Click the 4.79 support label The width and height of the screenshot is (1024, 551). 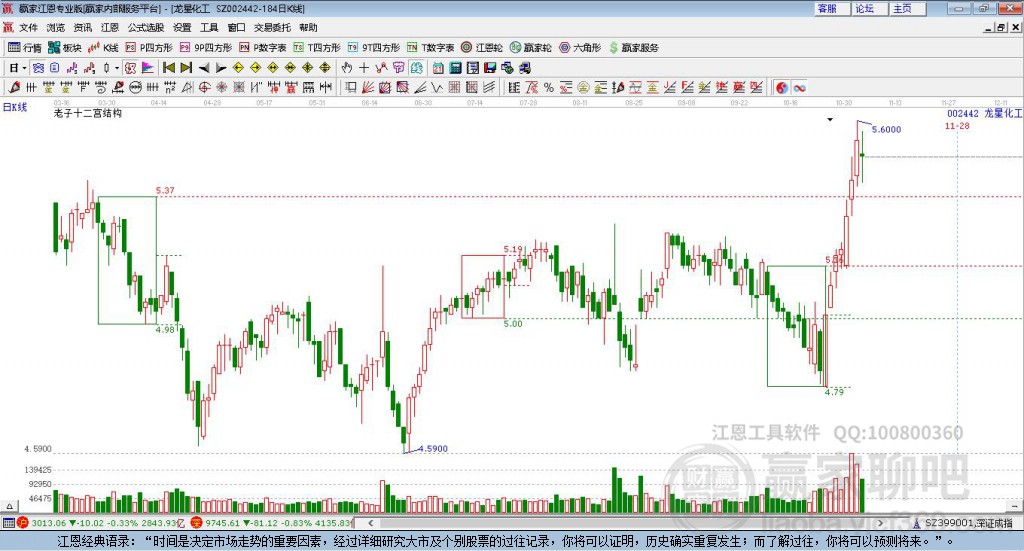tap(834, 392)
